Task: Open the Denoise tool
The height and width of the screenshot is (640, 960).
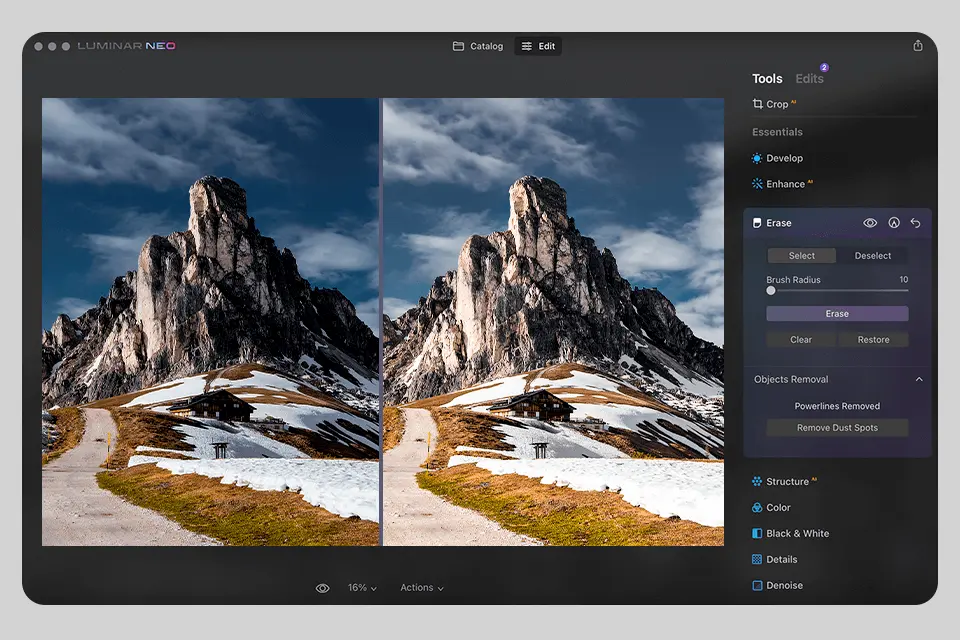Action: [784, 585]
